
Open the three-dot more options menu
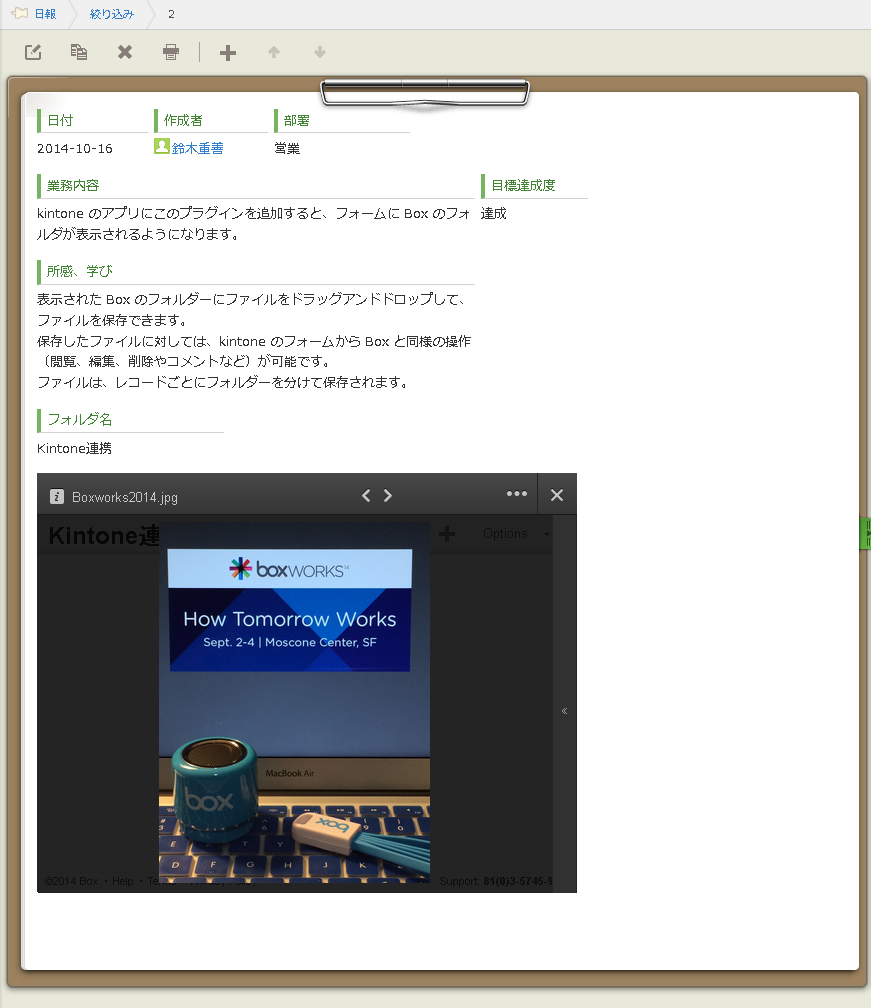pyautogui.click(x=517, y=494)
